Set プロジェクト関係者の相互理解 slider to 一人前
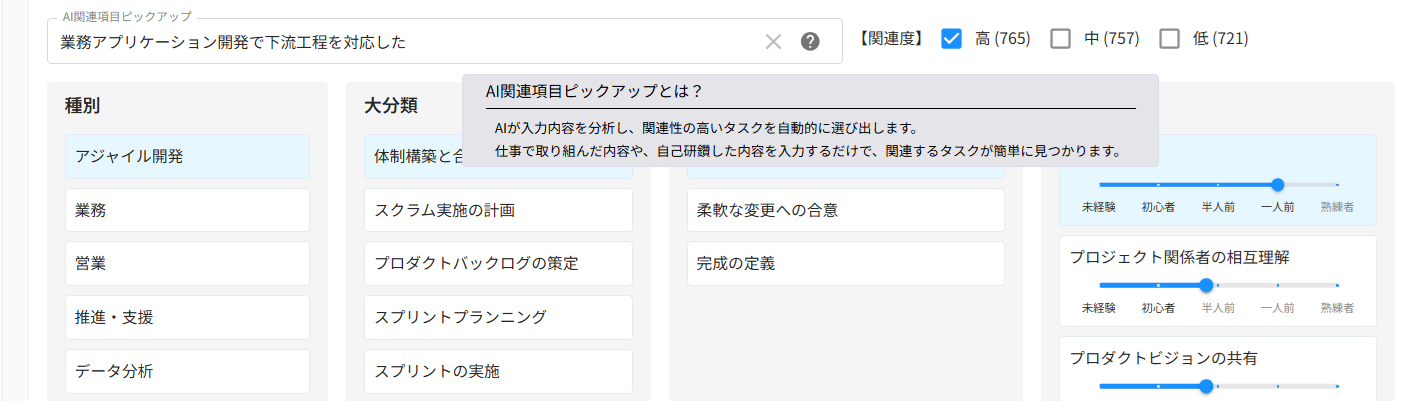 (x=1277, y=285)
